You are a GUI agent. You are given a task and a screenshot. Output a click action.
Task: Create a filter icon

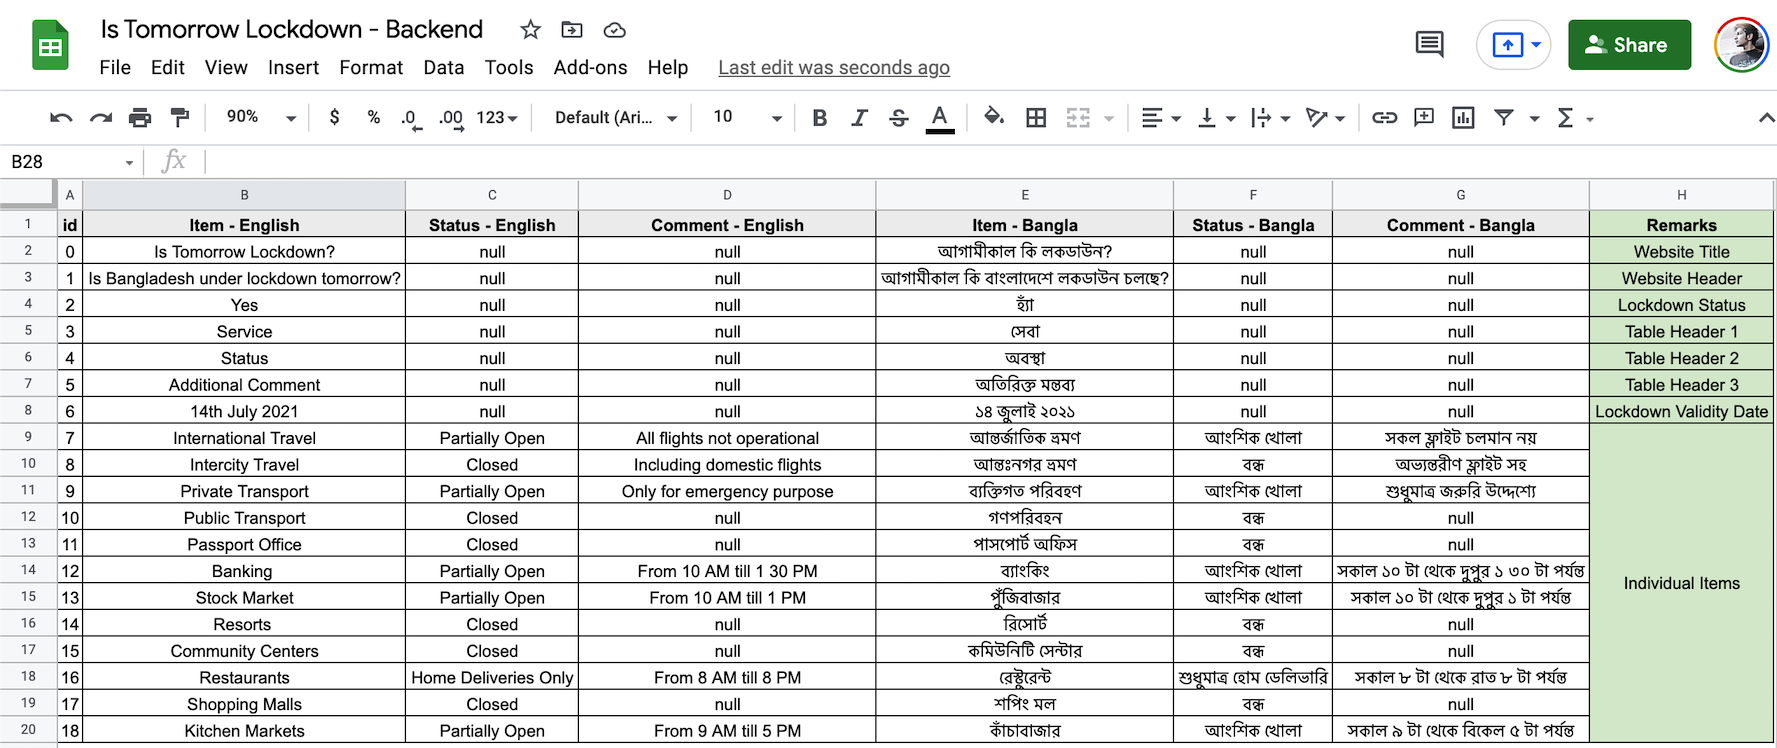coord(1503,118)
